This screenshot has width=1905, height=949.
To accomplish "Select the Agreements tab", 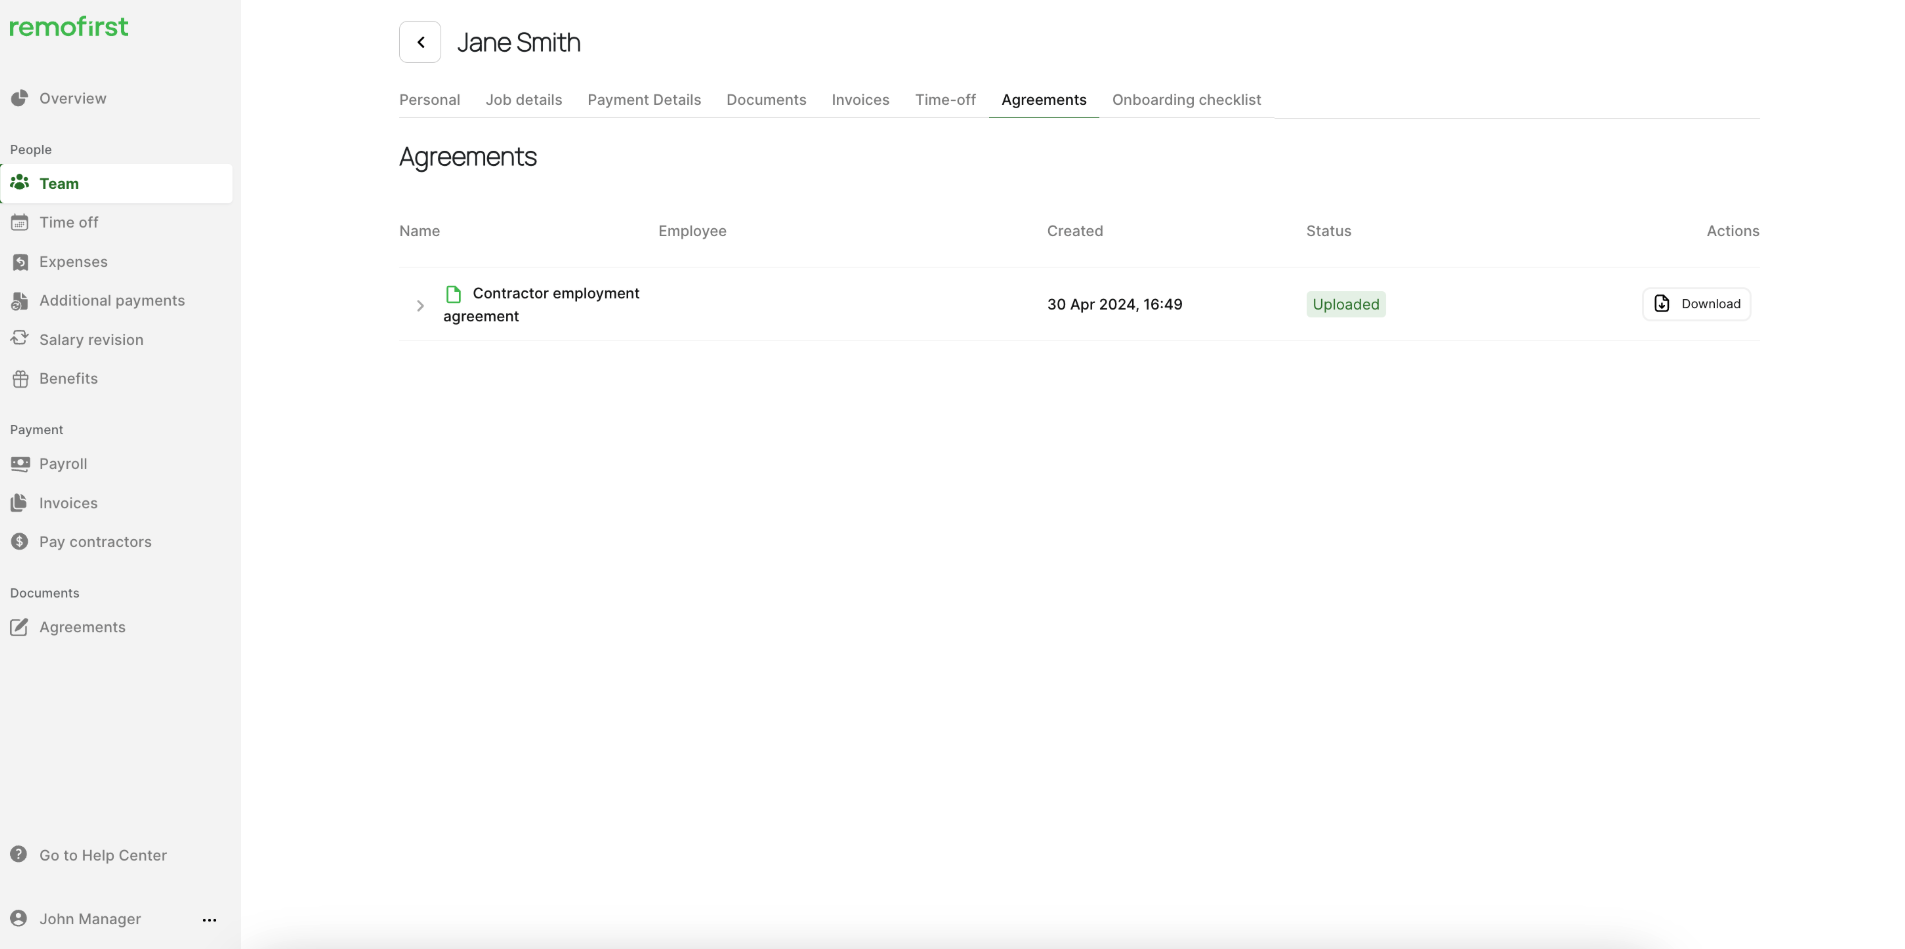I will (x=1044, y=100).
